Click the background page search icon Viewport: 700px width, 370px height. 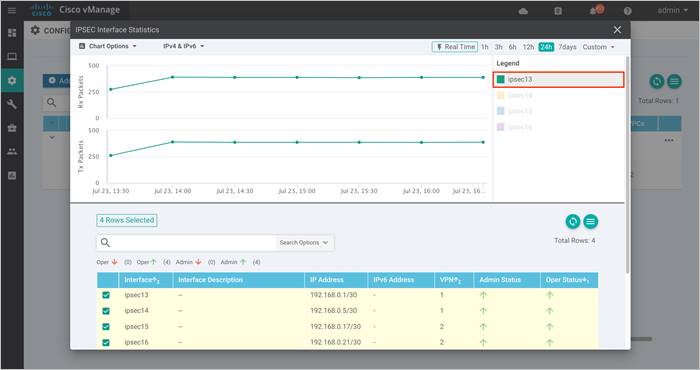[52, 103]
